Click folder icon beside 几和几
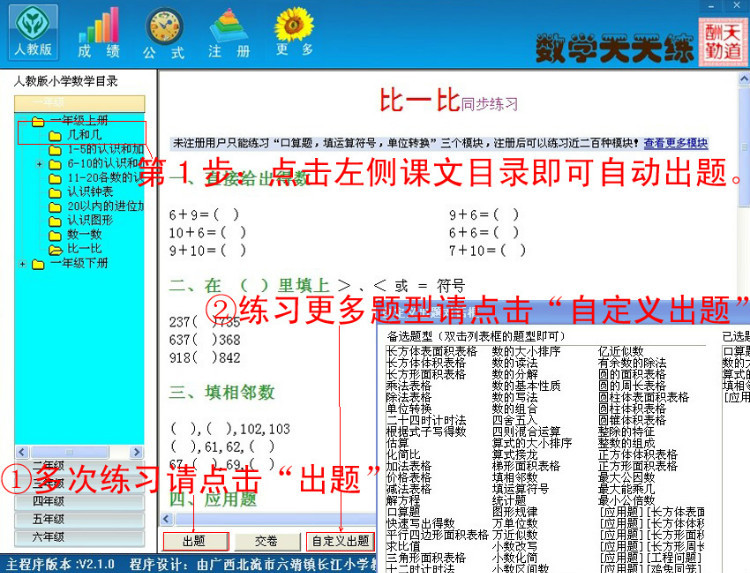This screenshot has height=573, width=750. click(55, 136)
